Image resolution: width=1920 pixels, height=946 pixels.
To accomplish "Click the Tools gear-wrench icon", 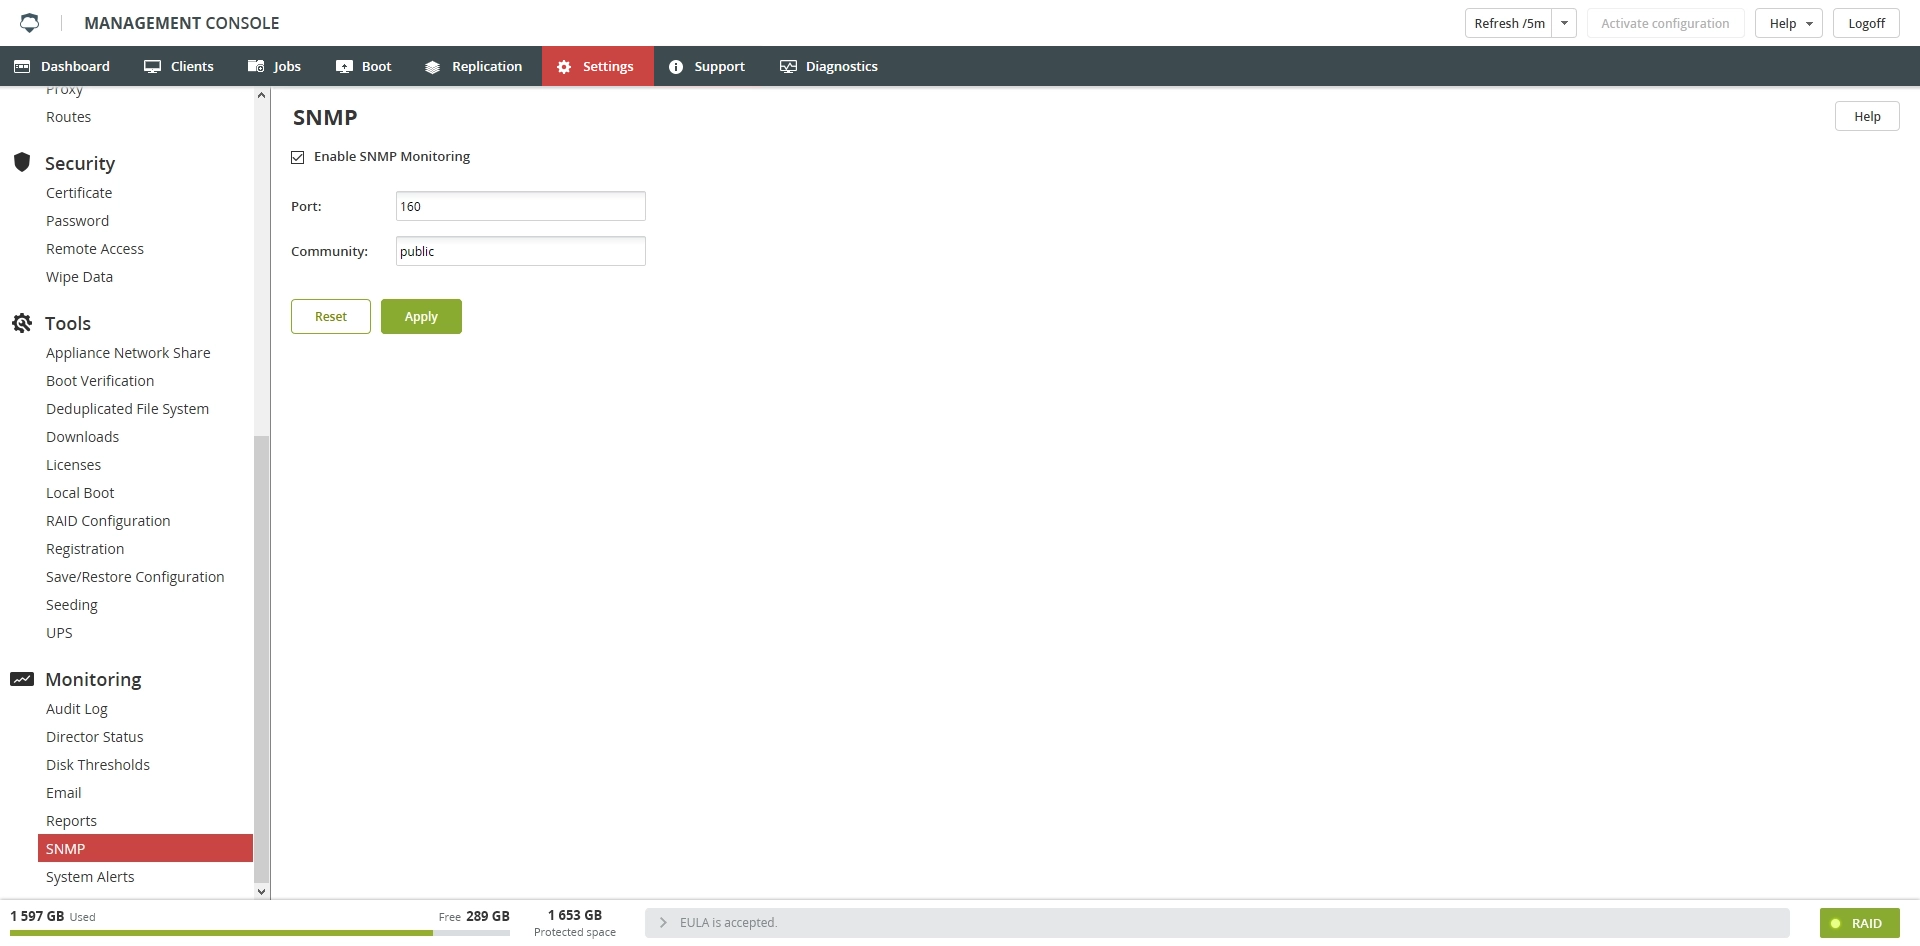I will click(22, 323).
